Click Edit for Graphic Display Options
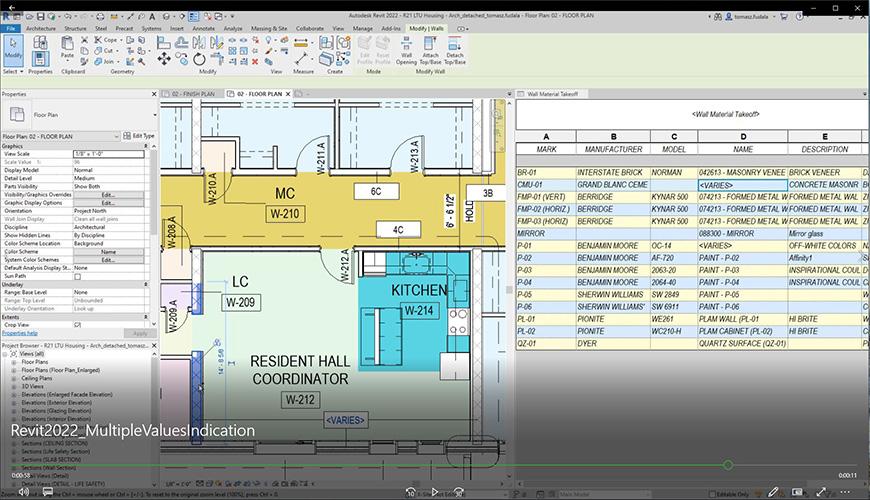This screenshot has height=500, width=870. (108, 203)
